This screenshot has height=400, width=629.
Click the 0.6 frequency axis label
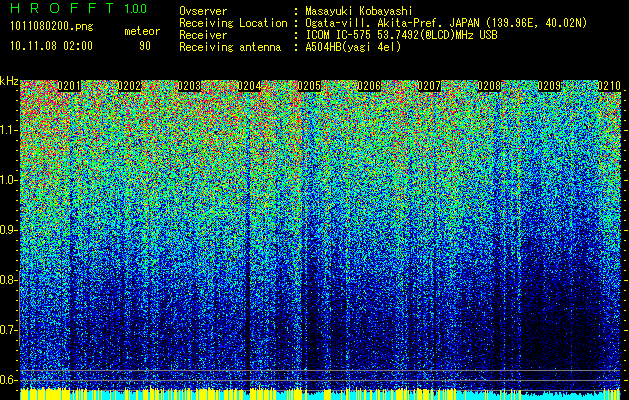click(8, 380)
